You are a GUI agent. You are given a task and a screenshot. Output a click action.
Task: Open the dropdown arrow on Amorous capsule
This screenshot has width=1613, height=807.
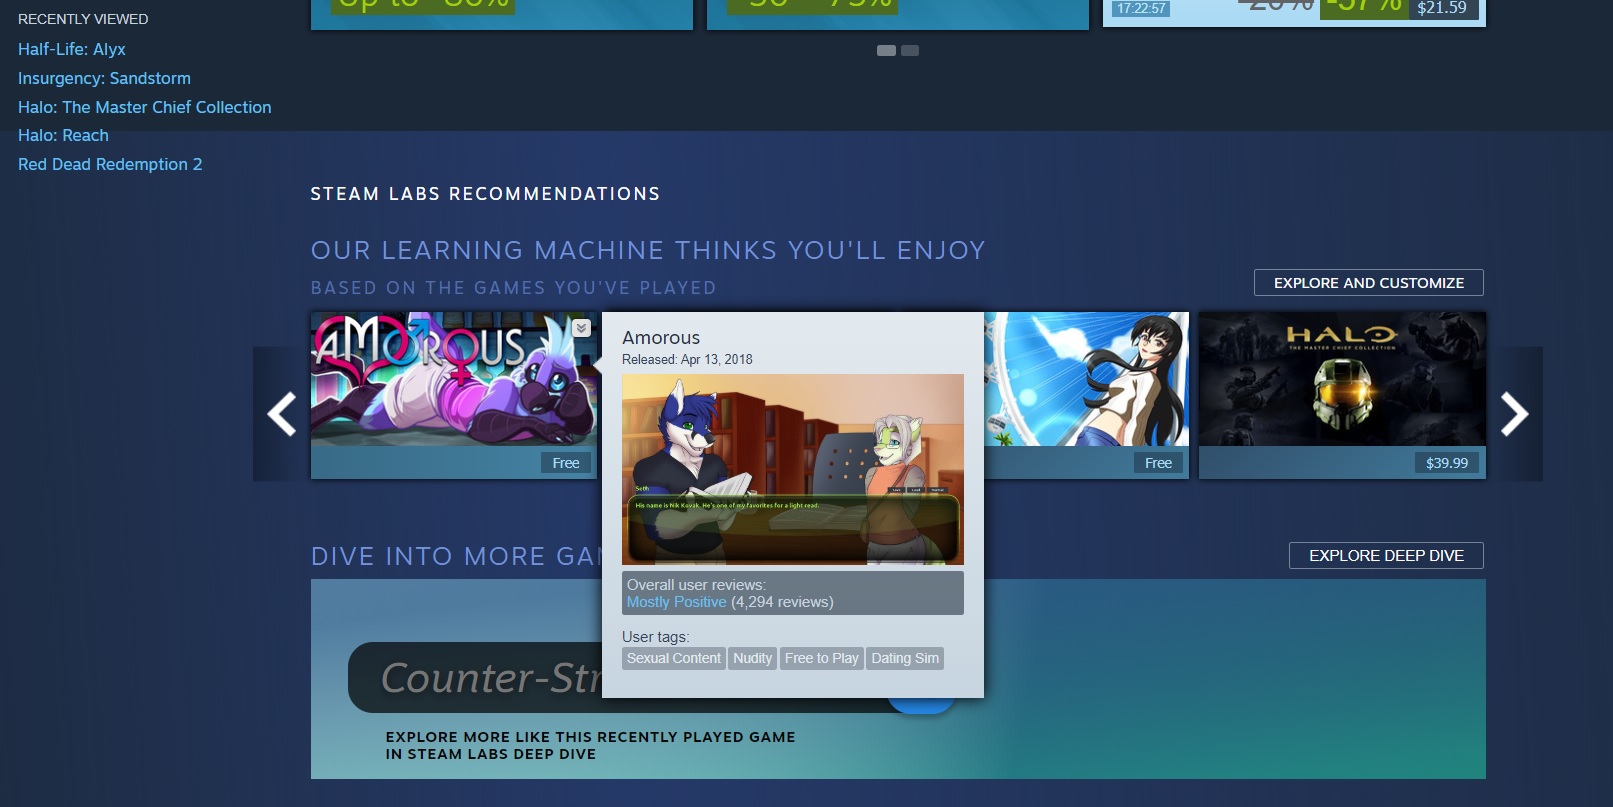(x=581, y=328)
